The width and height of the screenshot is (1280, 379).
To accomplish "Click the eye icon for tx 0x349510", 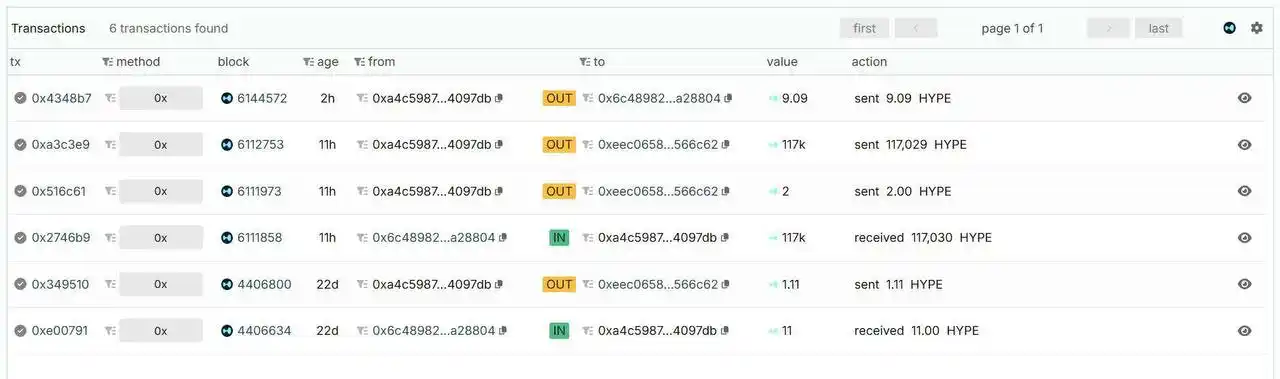I will 1245,284.
